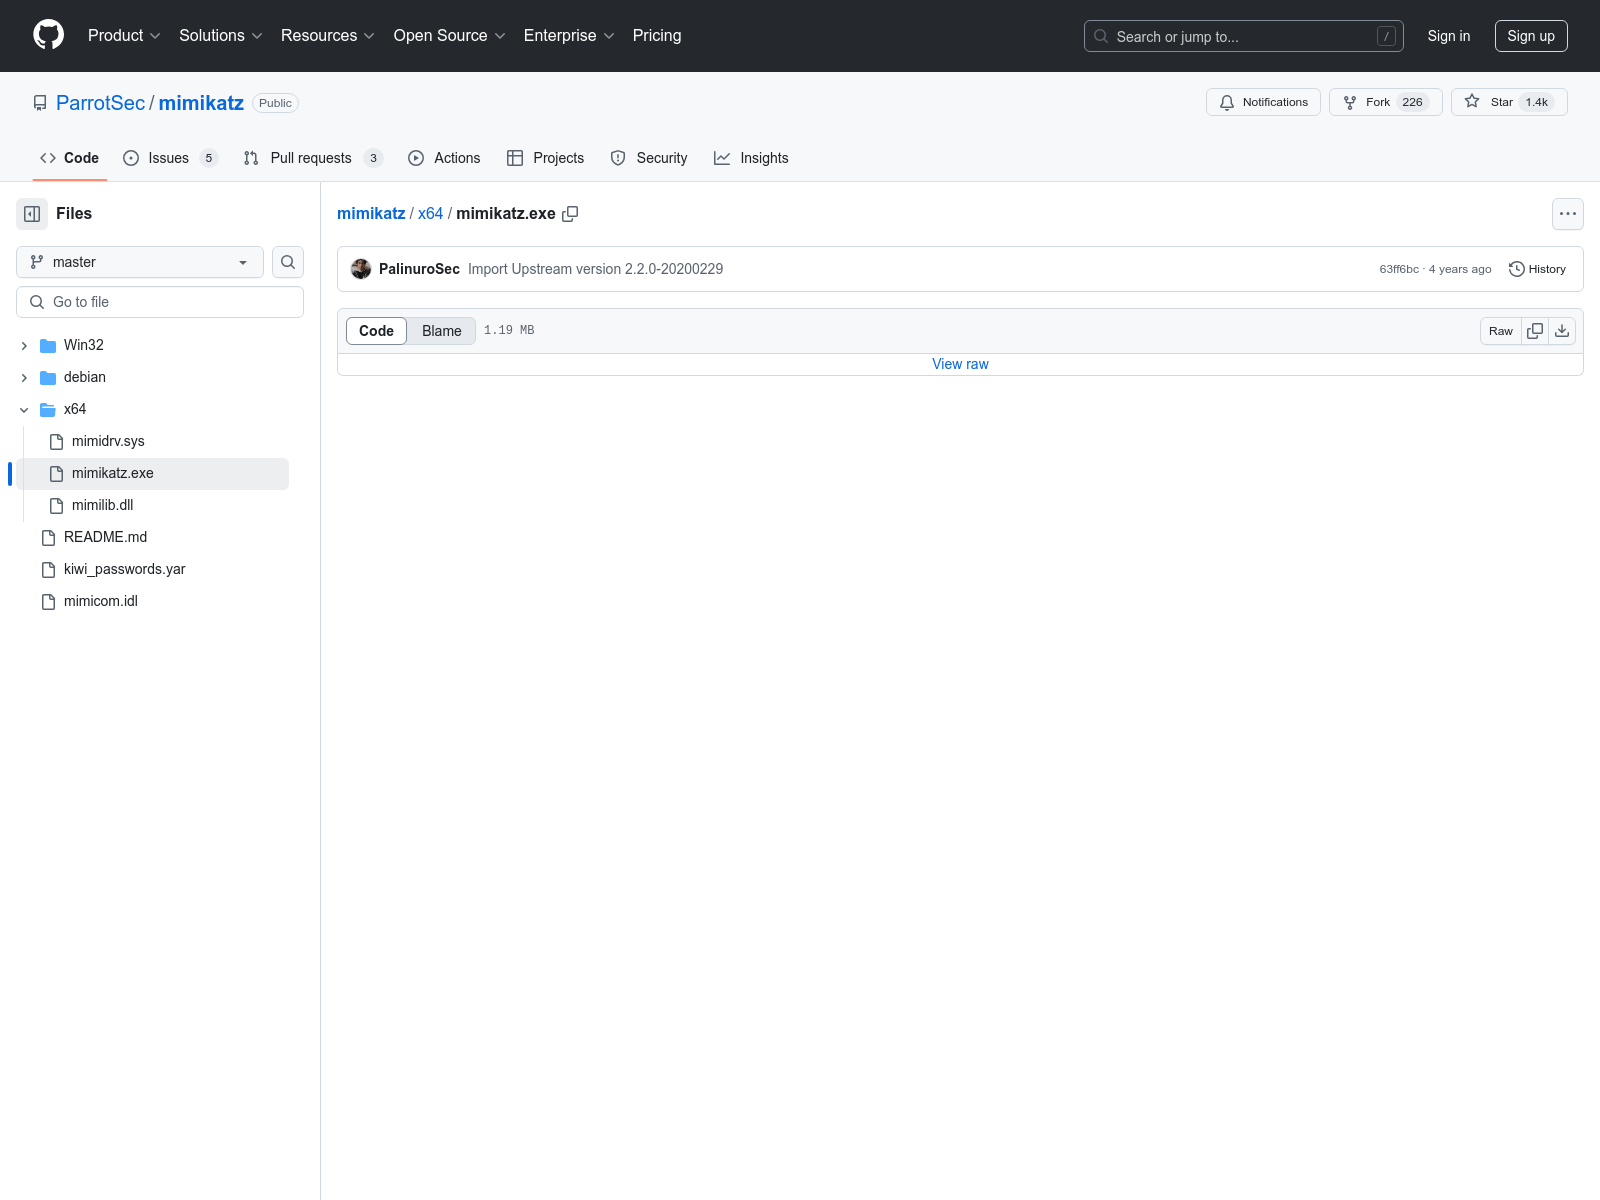Open the Actions tab
This screenshot has width=1600, height=1200.
click(444, 158)
